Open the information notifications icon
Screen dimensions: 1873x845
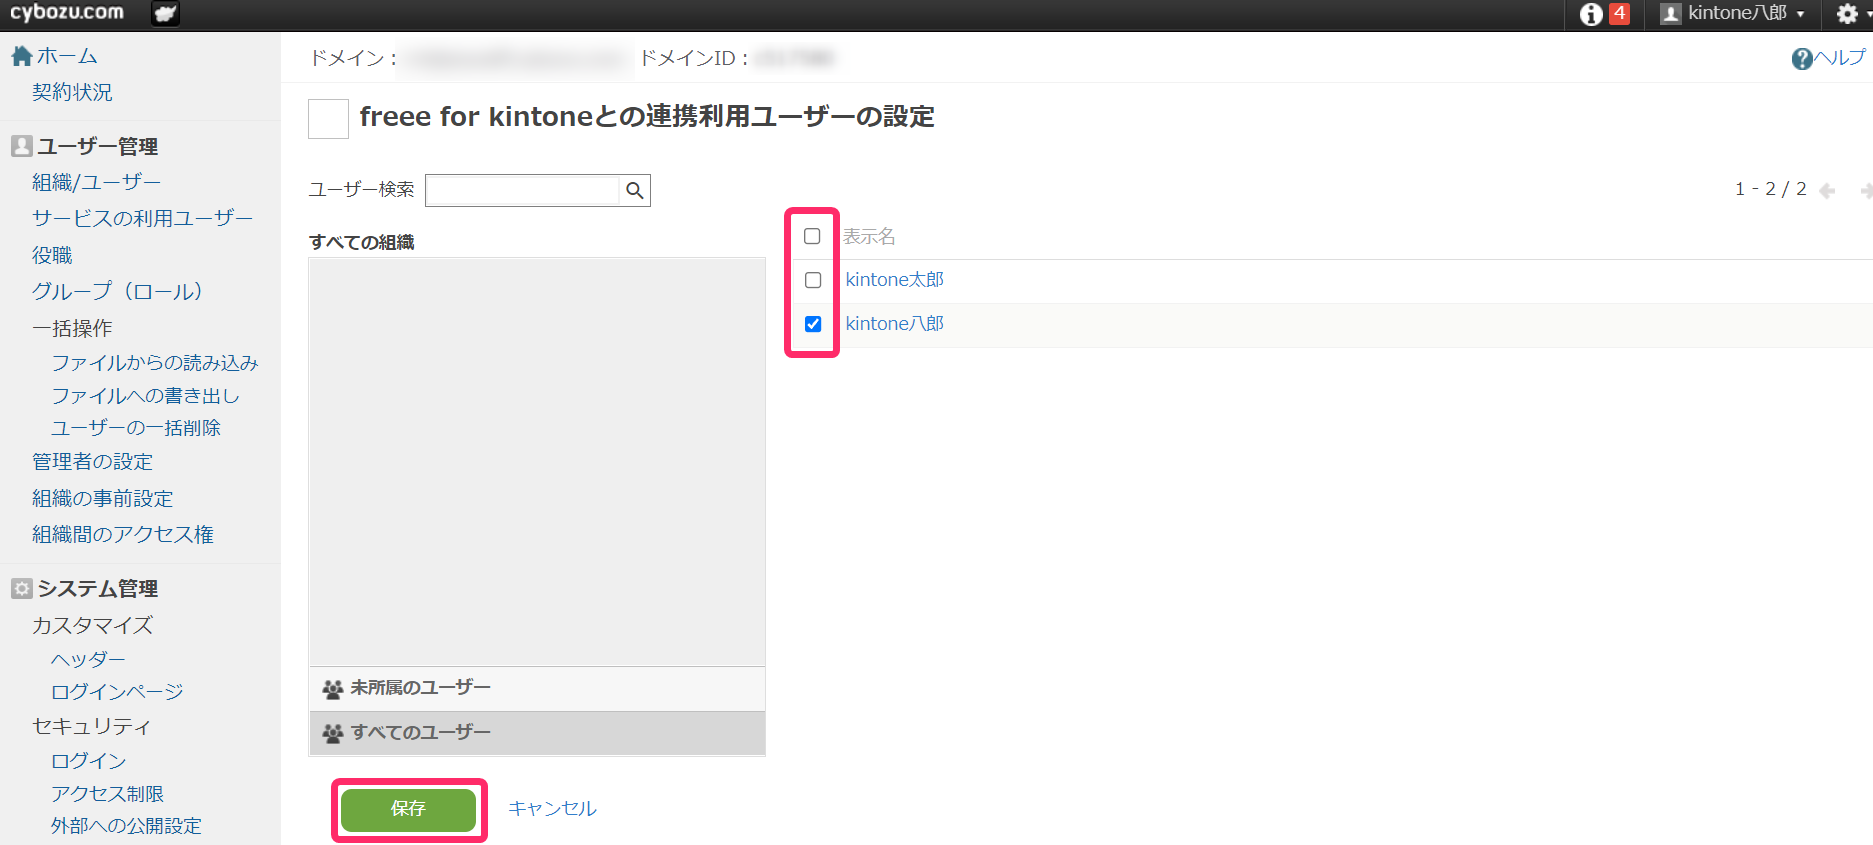pyautogui.click(x=1591, y=14)
